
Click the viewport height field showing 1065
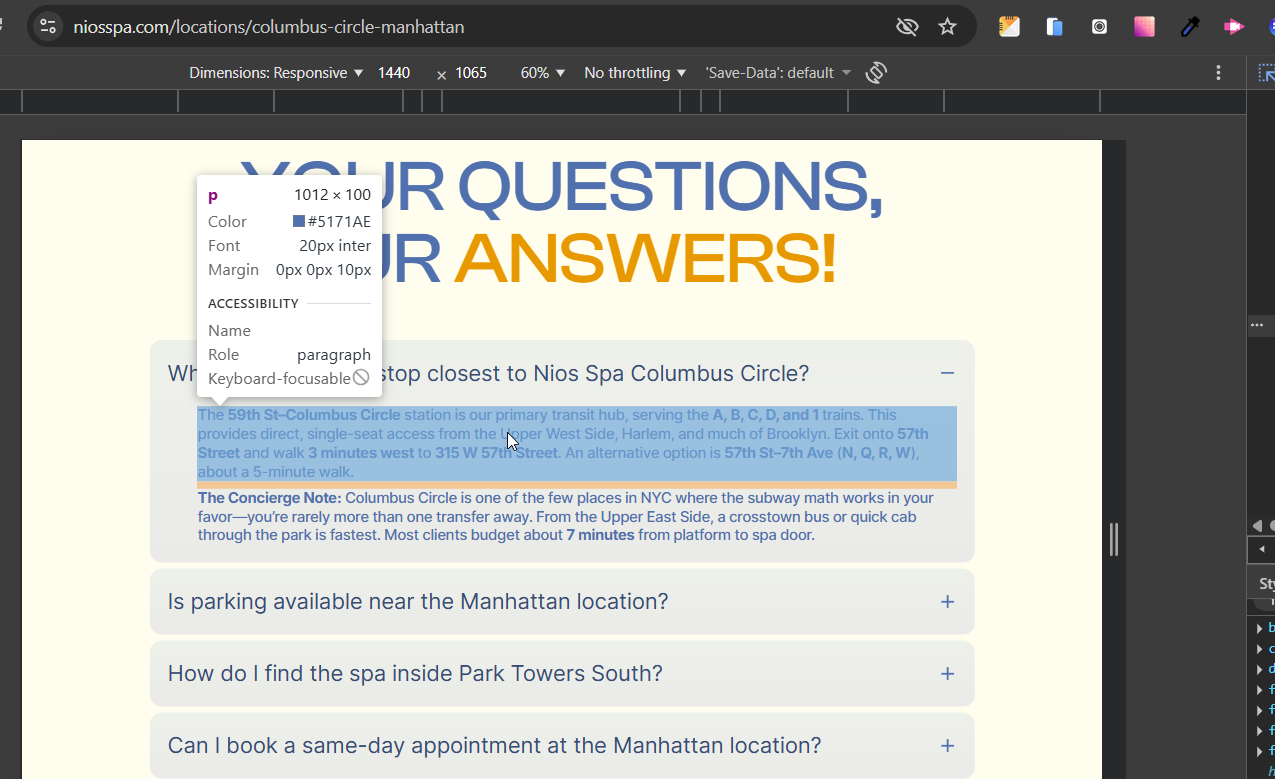[x=471, y=73]
